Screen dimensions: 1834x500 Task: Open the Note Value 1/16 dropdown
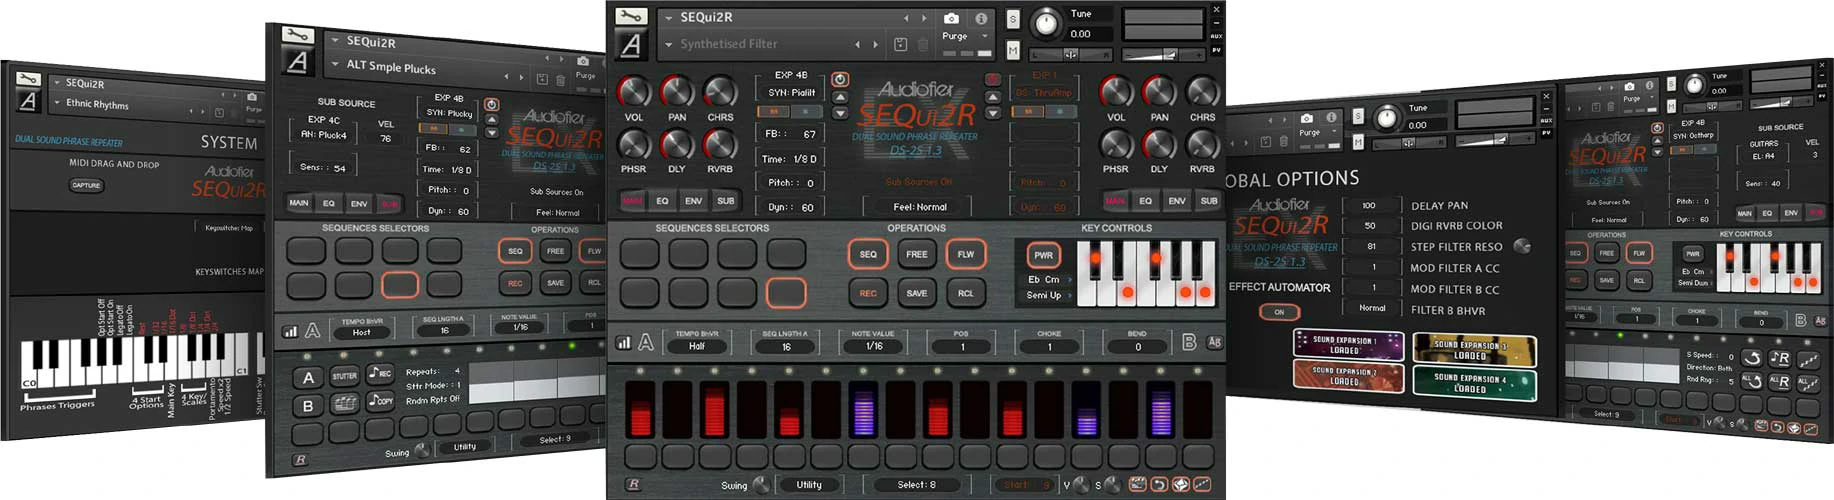(x=874, y=346)
